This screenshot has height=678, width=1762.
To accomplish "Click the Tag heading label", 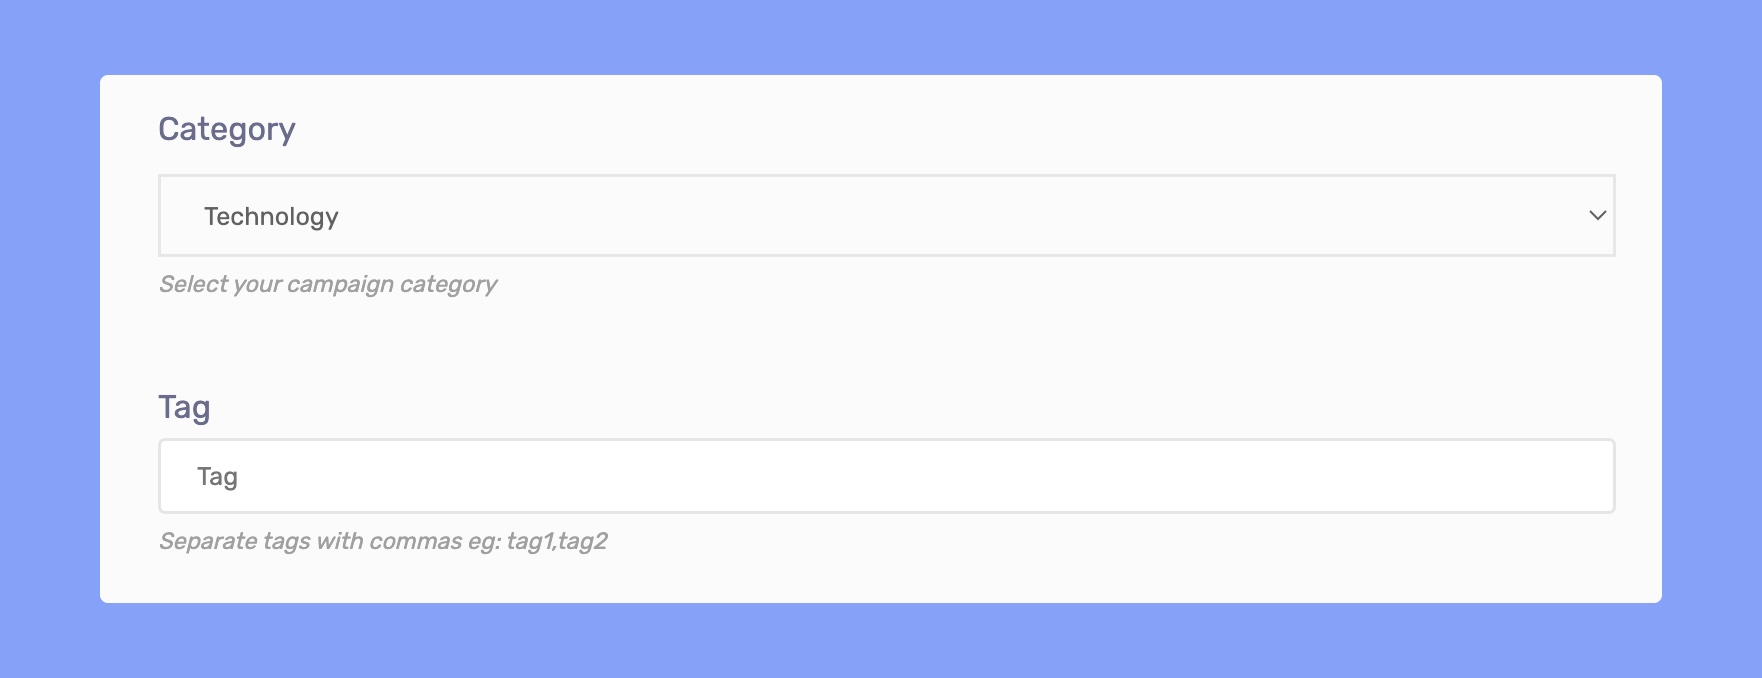I will click(x=184, y=408).
